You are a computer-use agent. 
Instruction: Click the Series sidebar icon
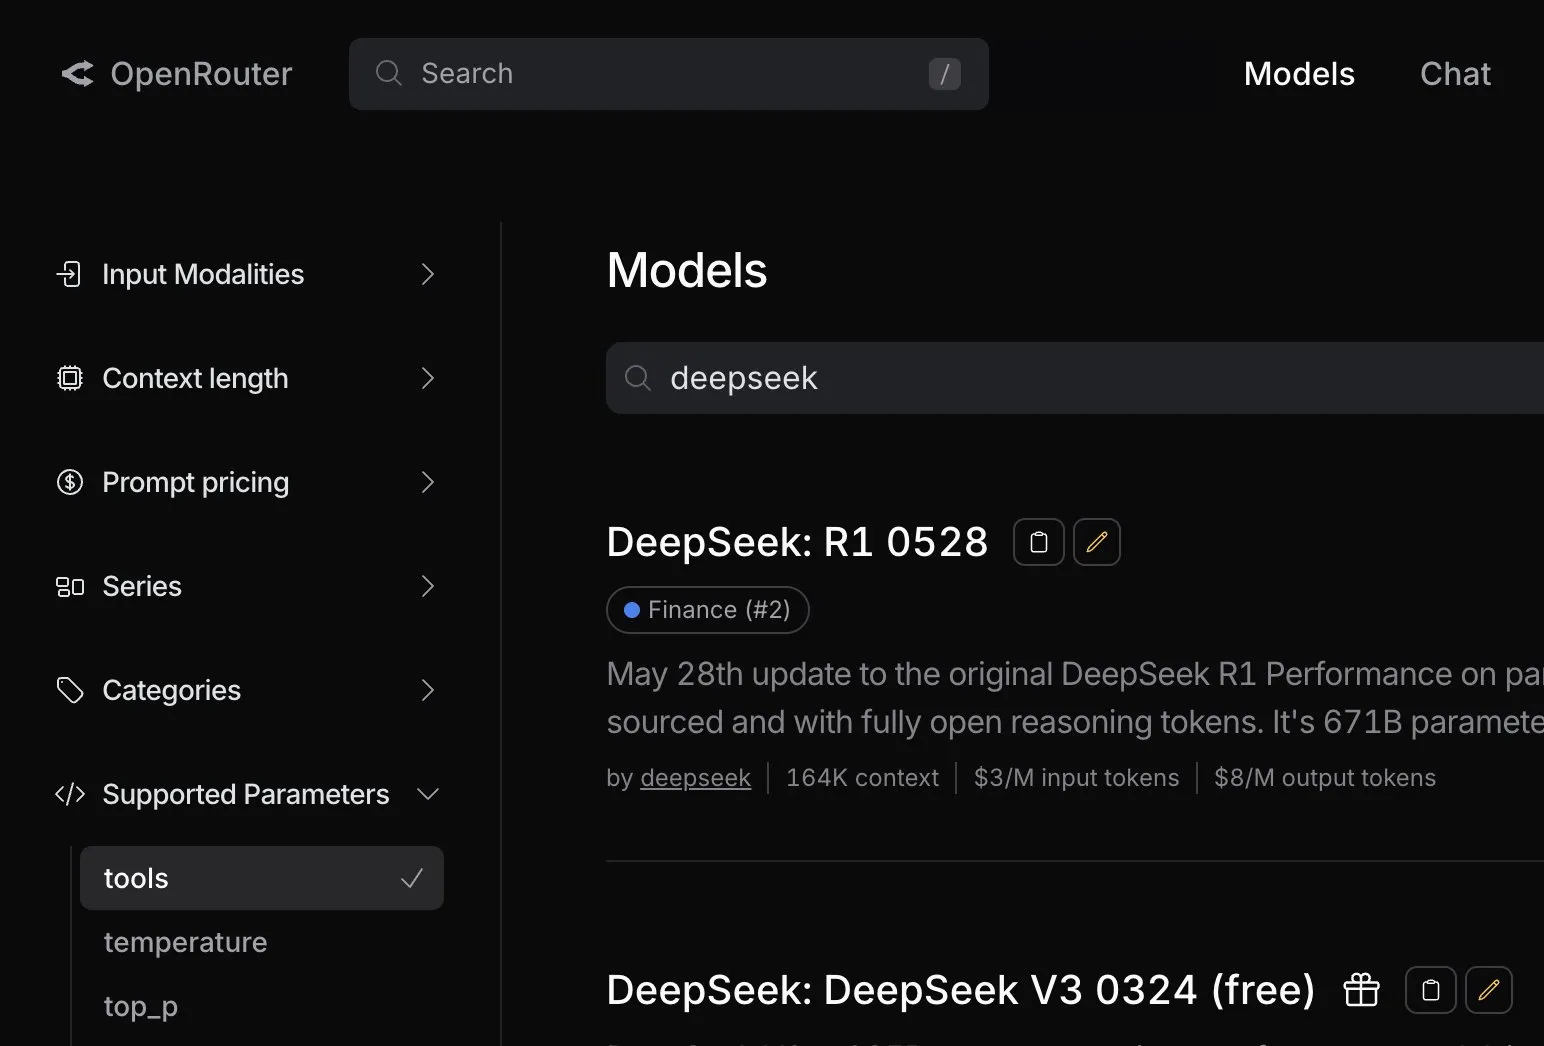tap(69, 586)
